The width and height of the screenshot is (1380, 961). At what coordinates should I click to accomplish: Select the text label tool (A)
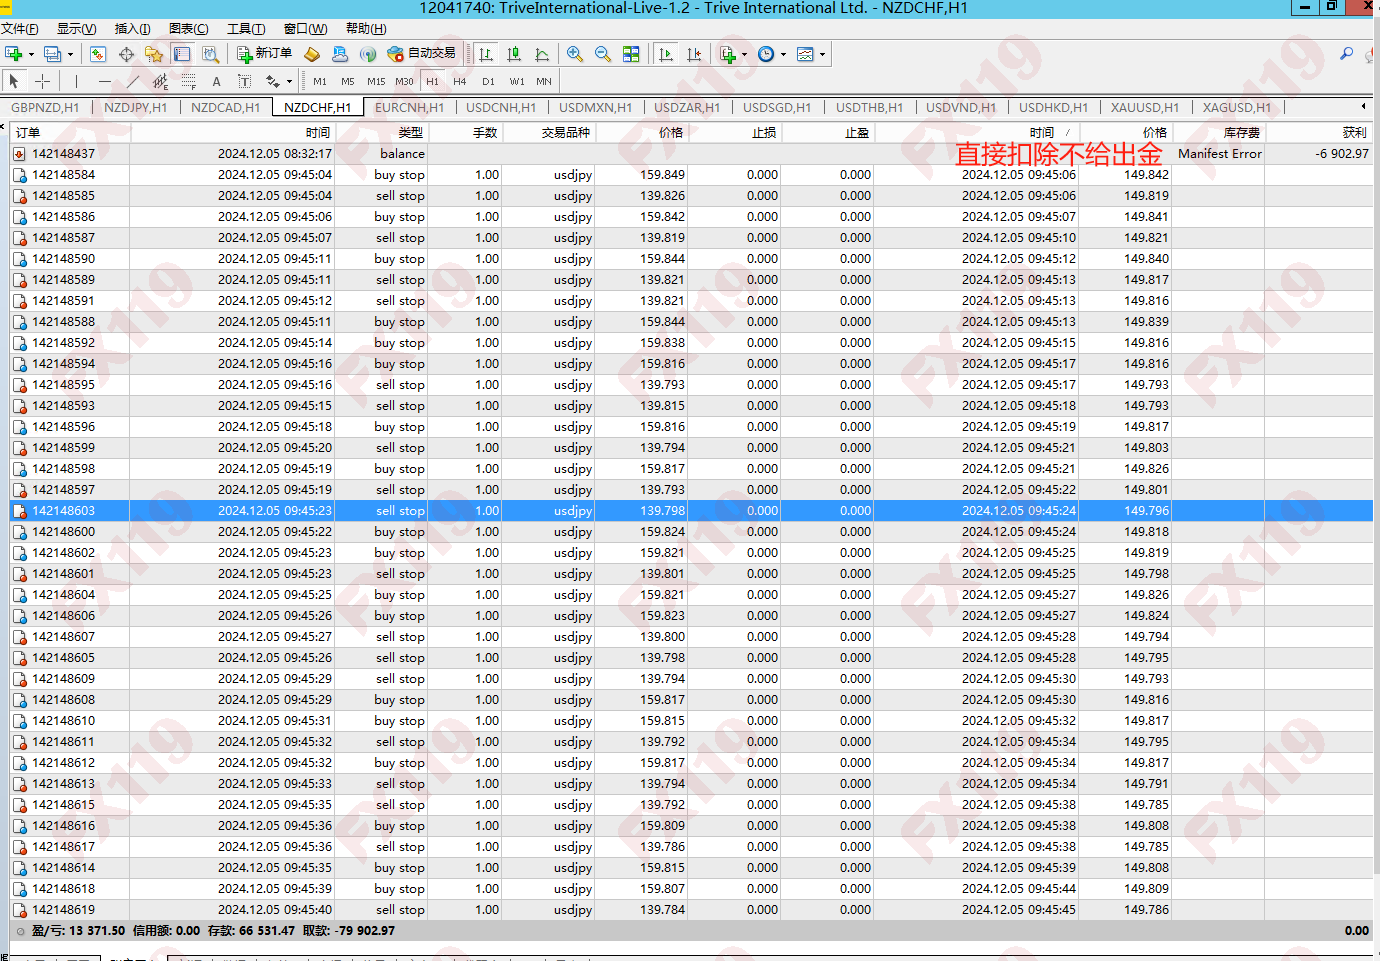coord(216,81)
